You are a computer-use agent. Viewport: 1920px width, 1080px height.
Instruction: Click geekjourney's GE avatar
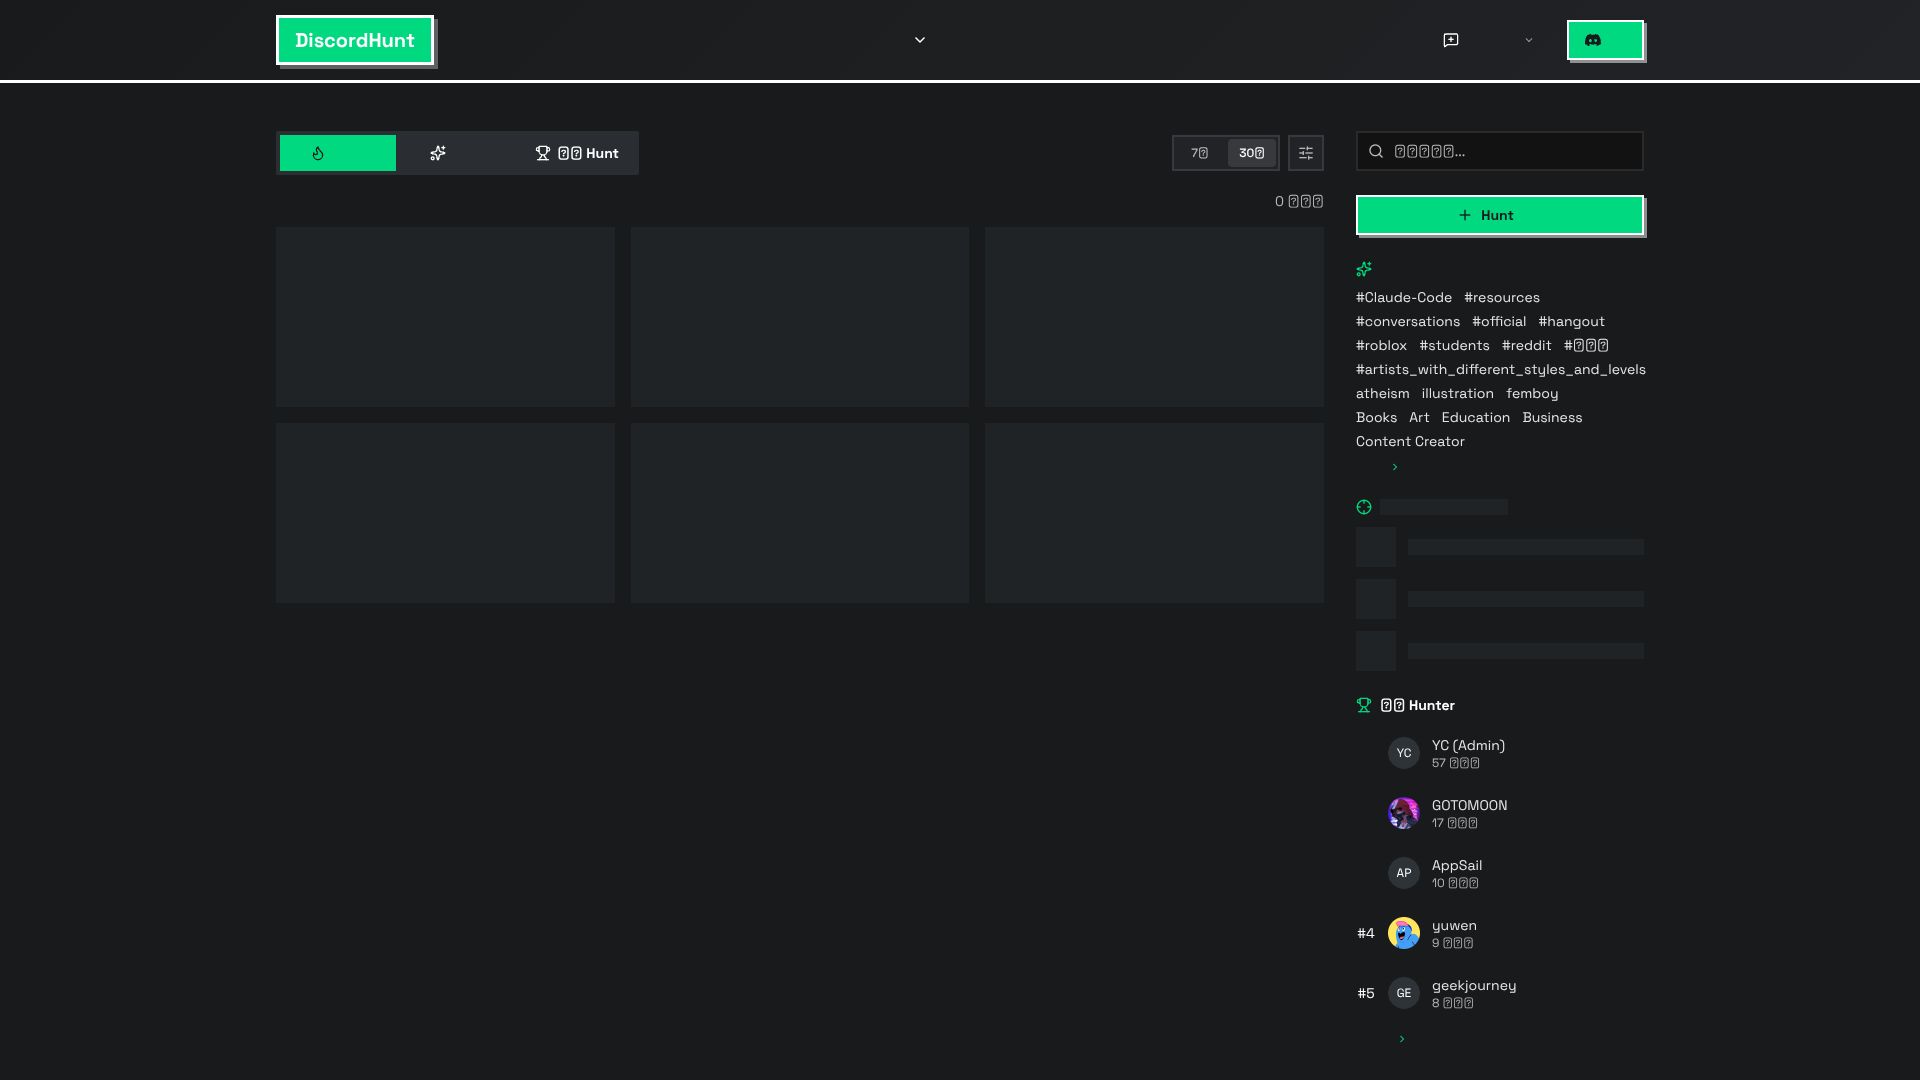pos(1404,993)
